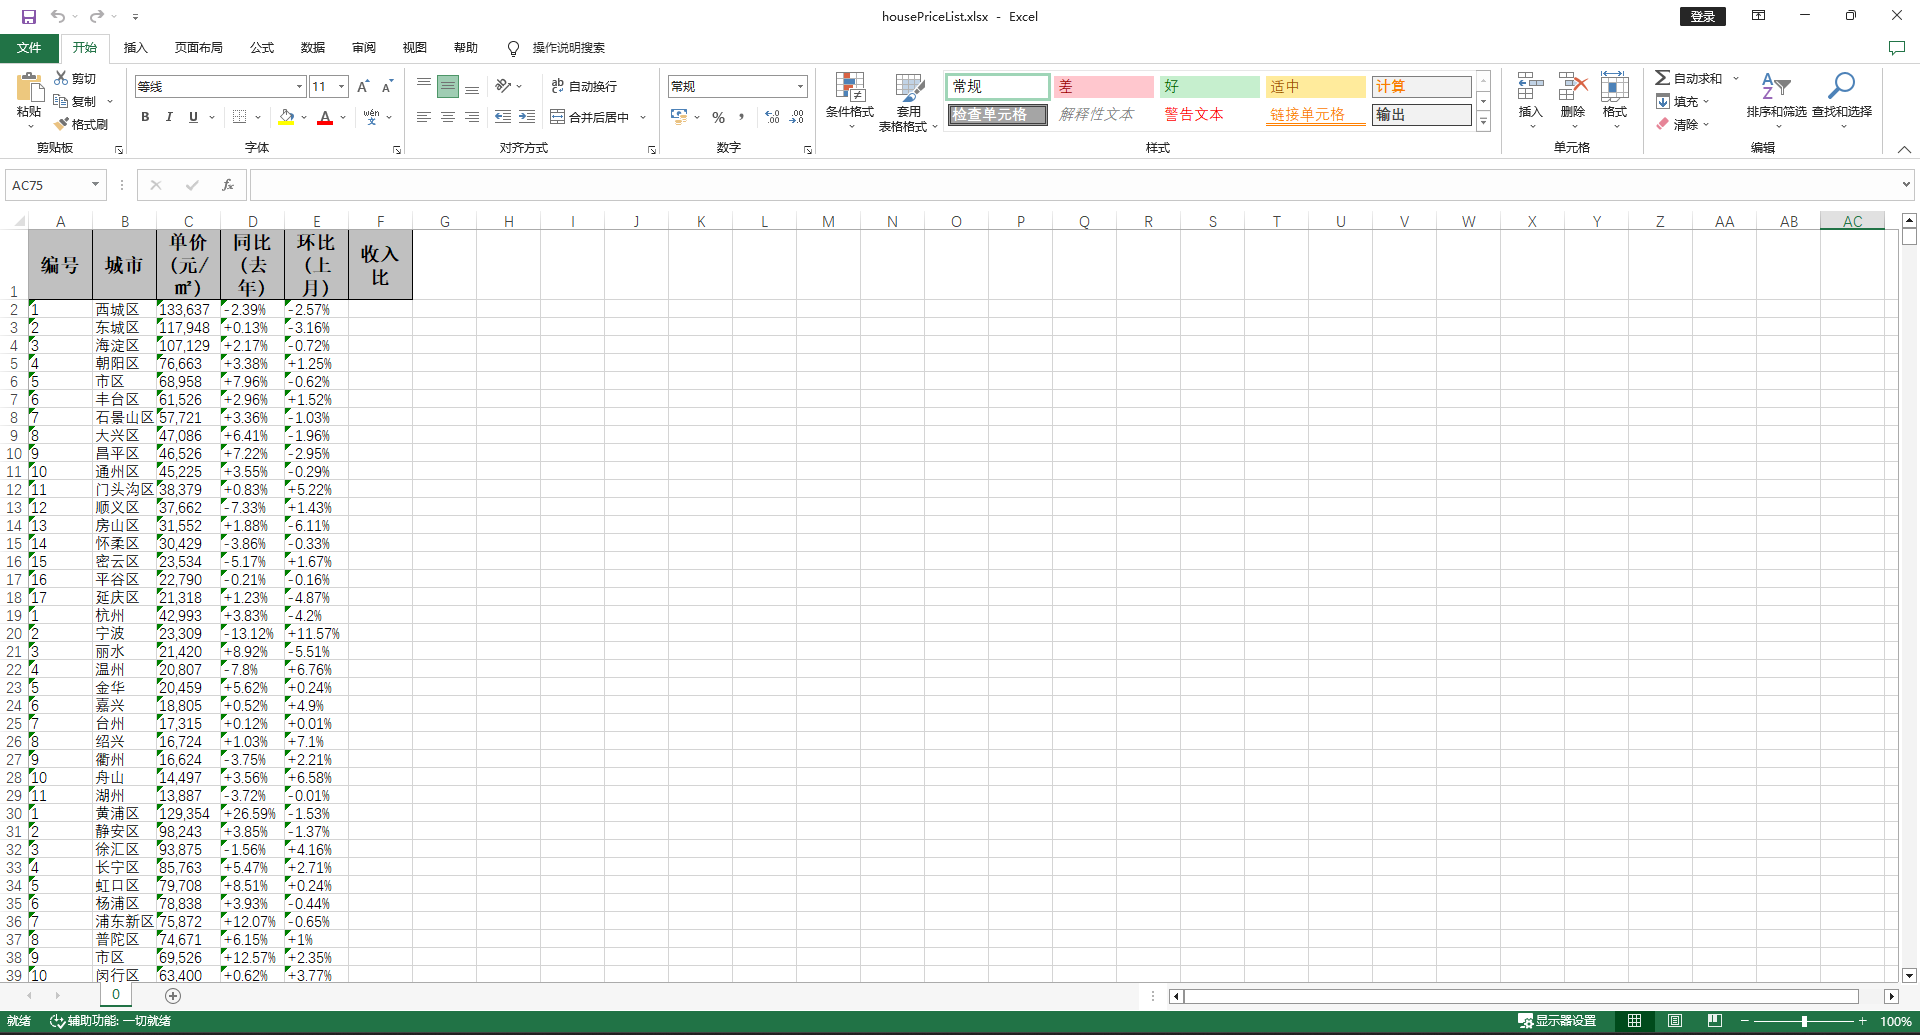The width and height of the screenshot is (1920, 1035).
Task: Click the Save icon in title bar
Action: pyautogui.click(x=29, y=16)
